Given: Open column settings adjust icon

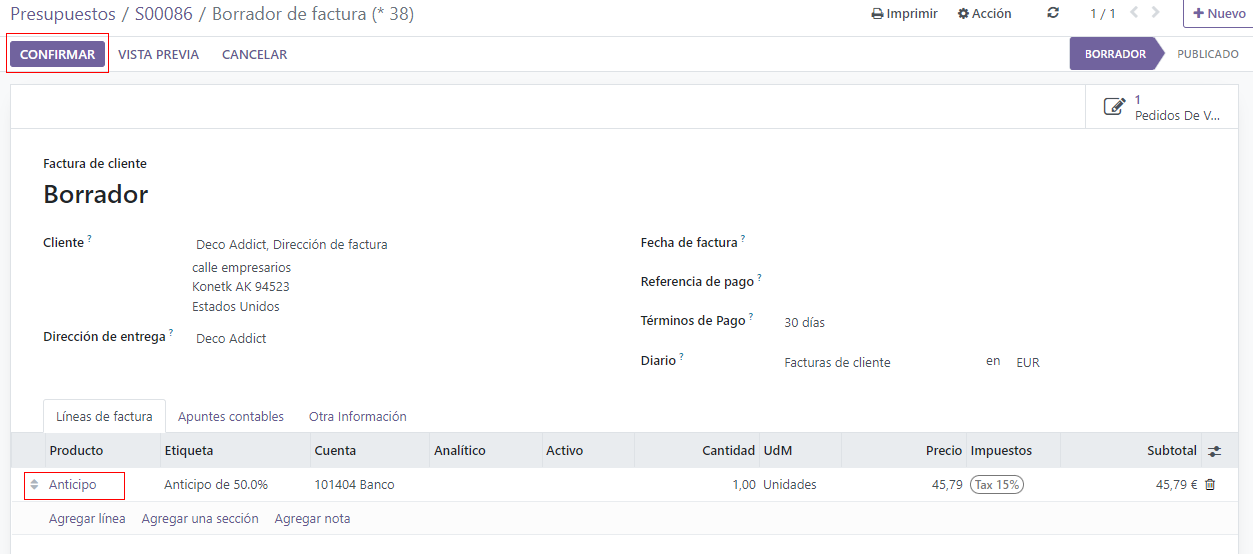Looking at the screenshot, I should (1214, 451).
